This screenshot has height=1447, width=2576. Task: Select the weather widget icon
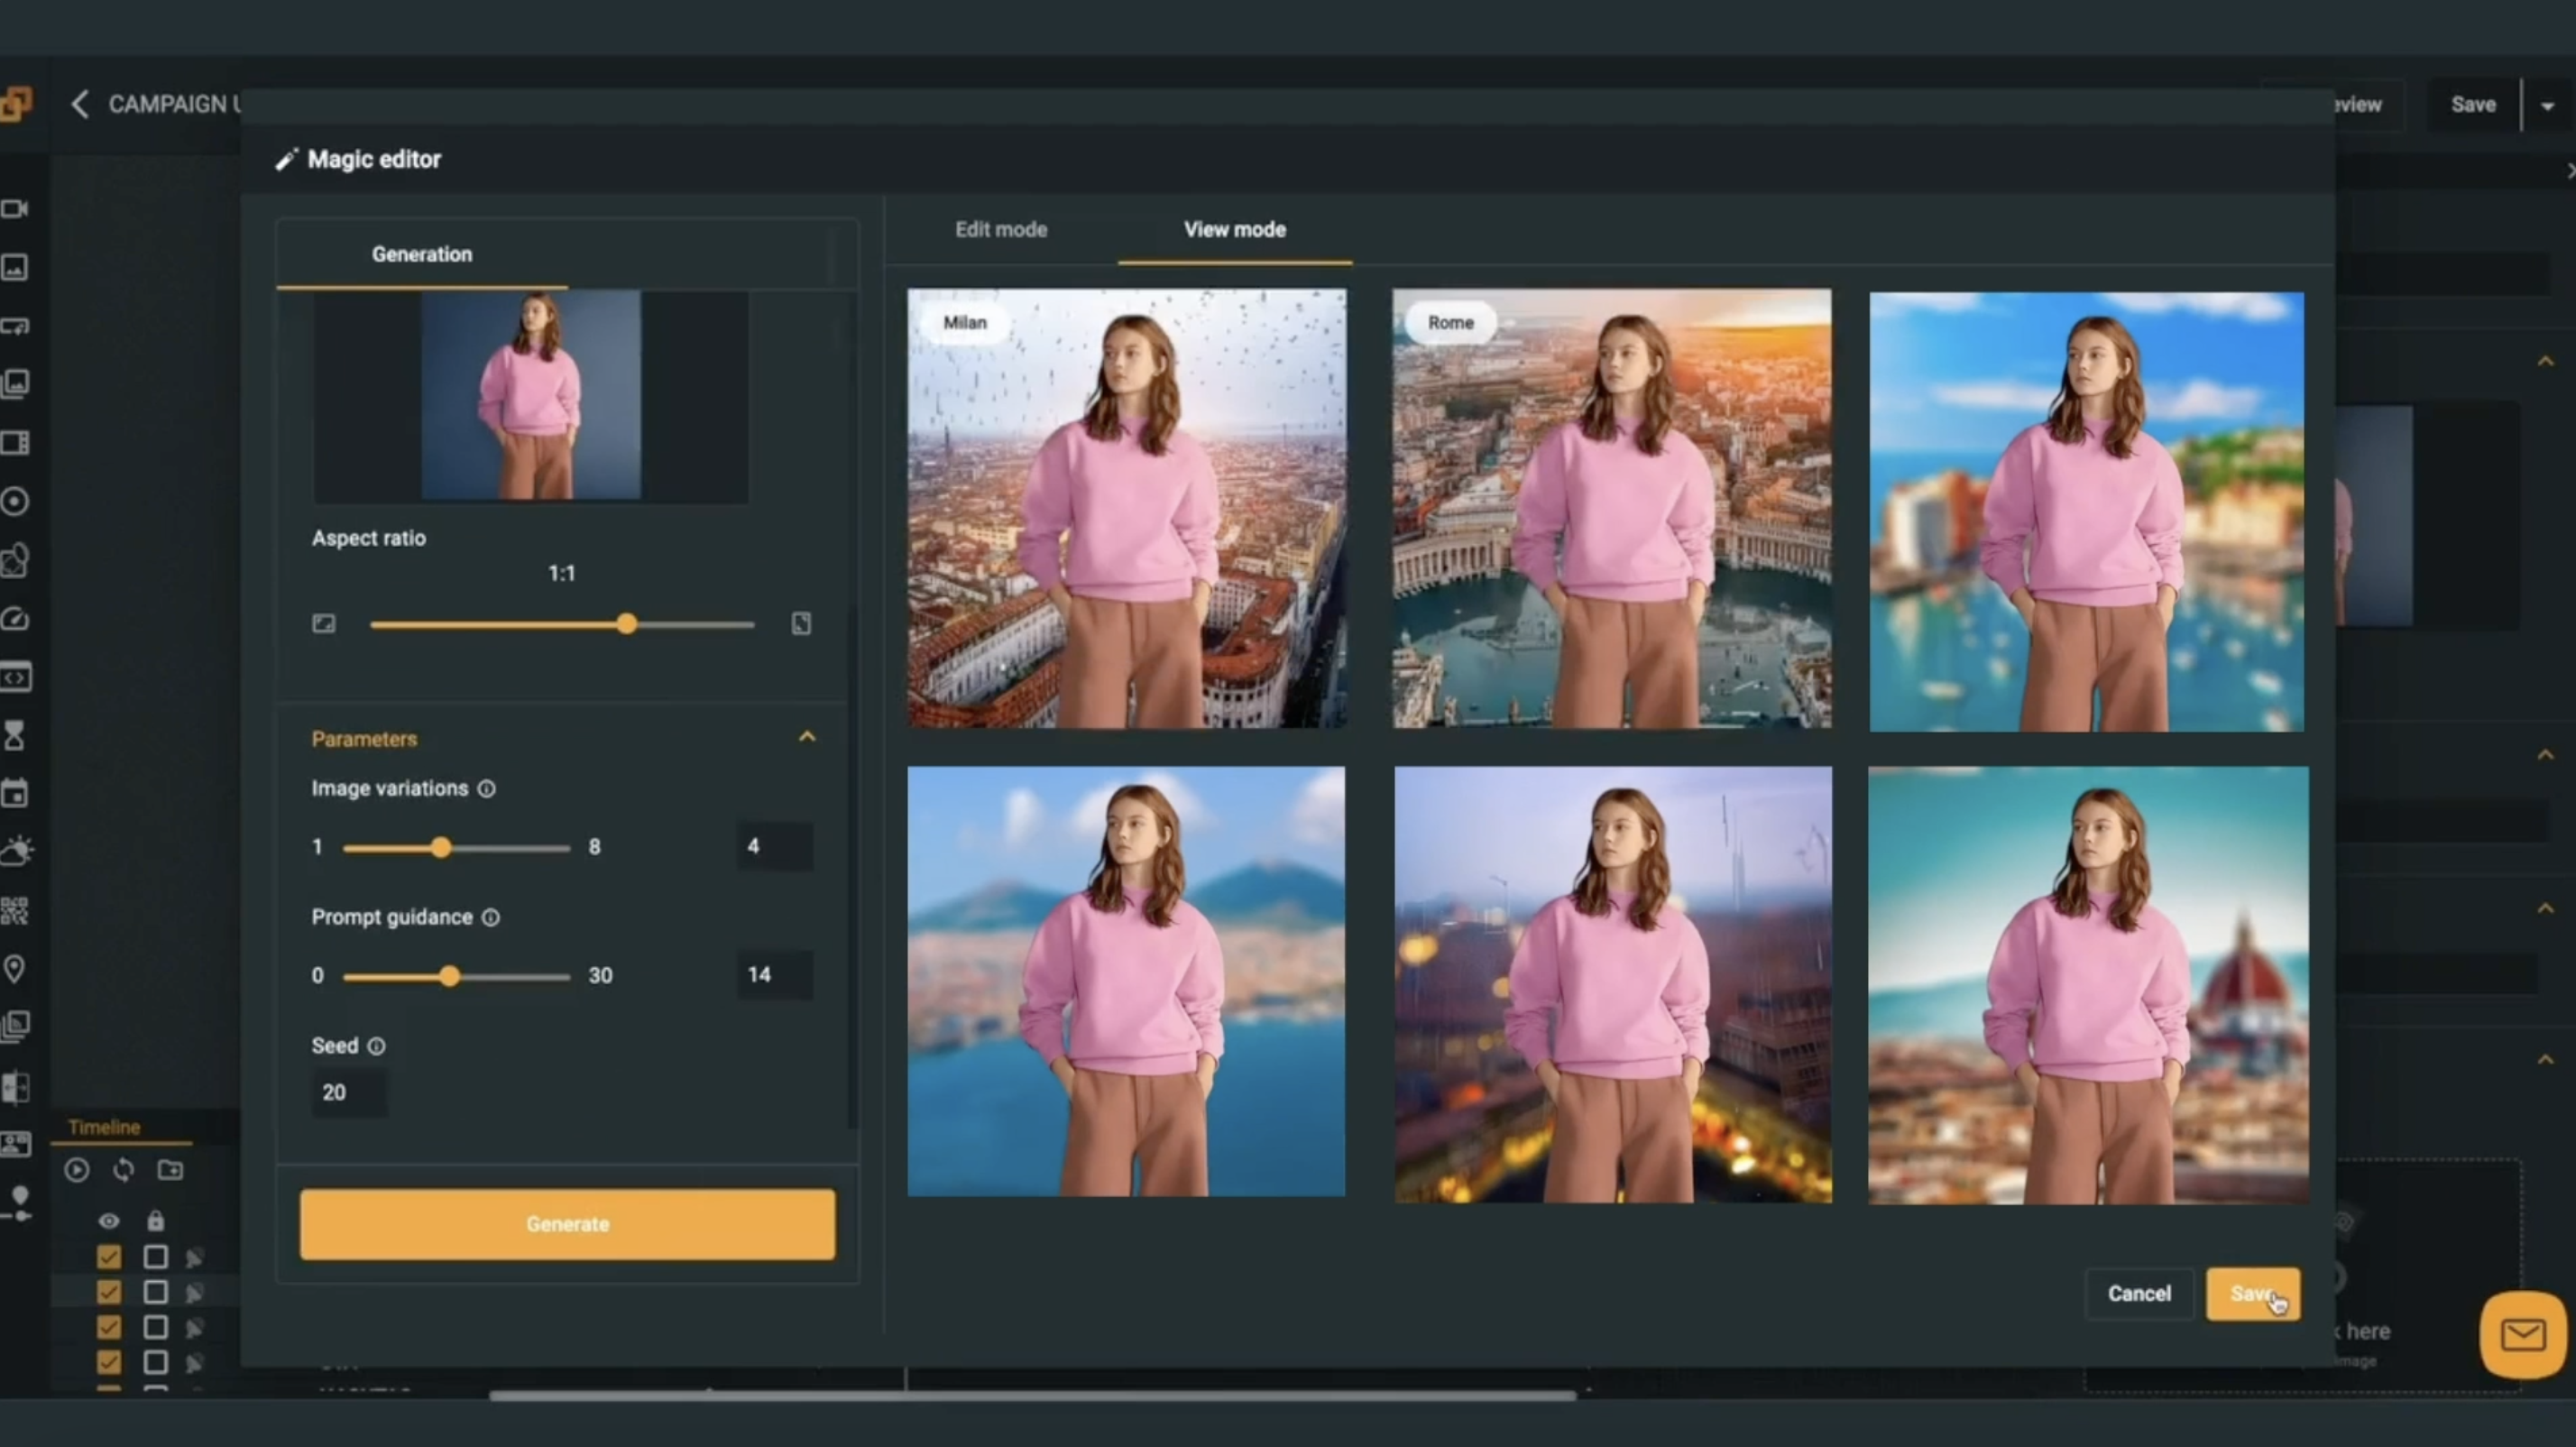pyautogui.click(x=16, y=850)
